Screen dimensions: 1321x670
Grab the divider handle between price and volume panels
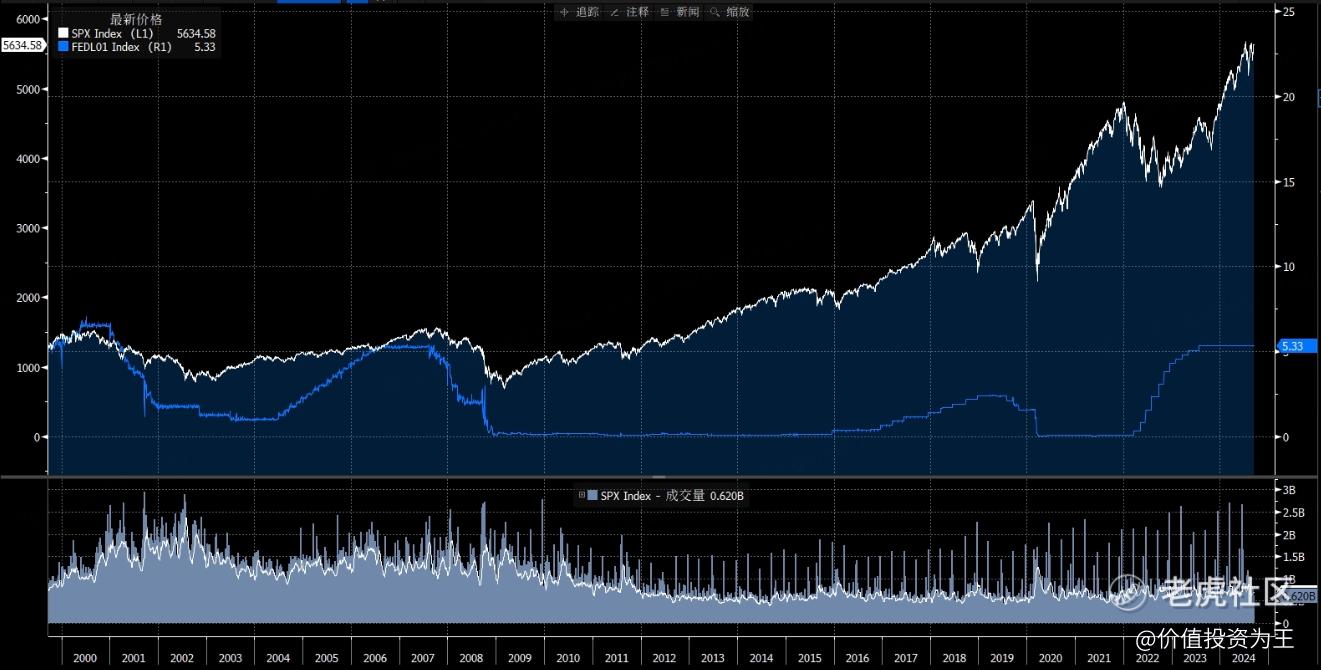click(x=658, y=478)
